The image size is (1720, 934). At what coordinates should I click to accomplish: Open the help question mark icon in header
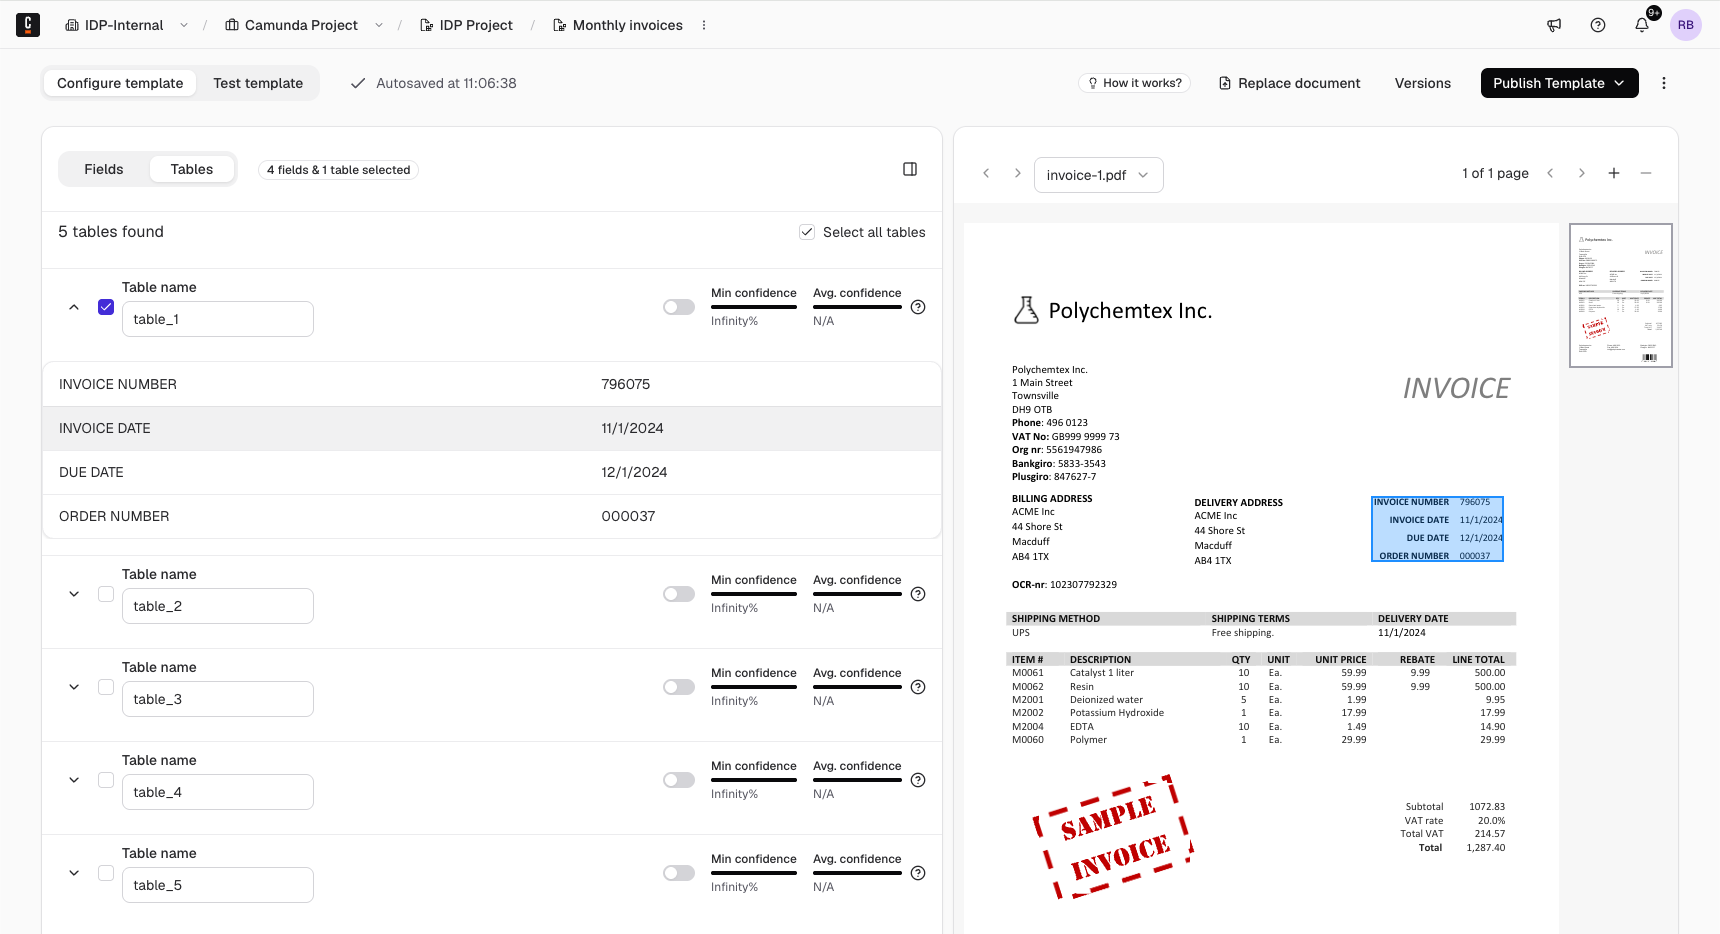pyautogui.click(x=1598, y=25)
